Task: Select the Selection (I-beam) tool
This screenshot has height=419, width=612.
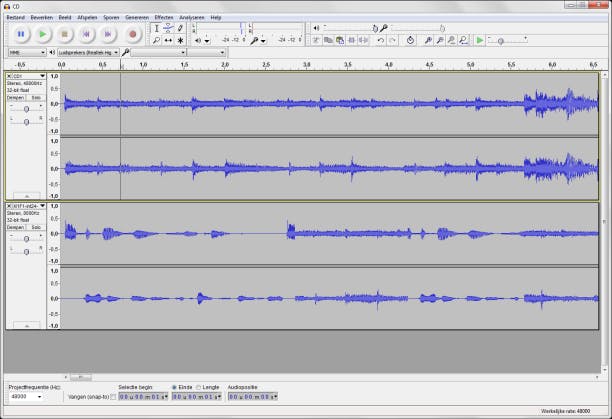Action: point(156,28)
